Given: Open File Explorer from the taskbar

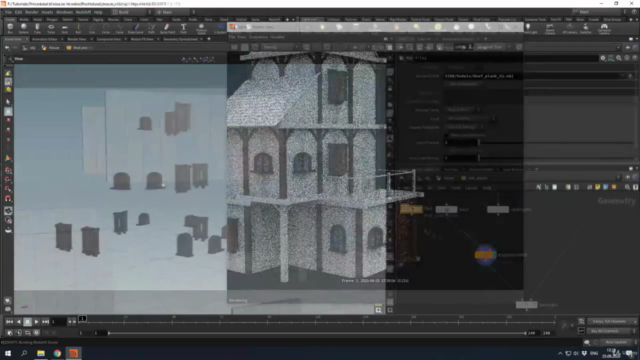Looking at the screenshot, I should (x=41, y=353).
